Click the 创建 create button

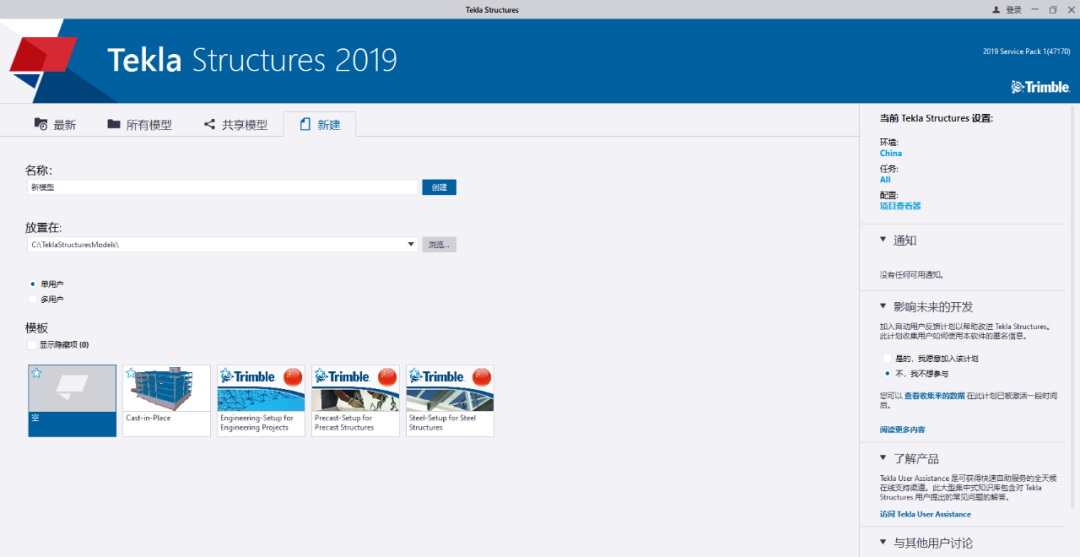tap(439, 187)
